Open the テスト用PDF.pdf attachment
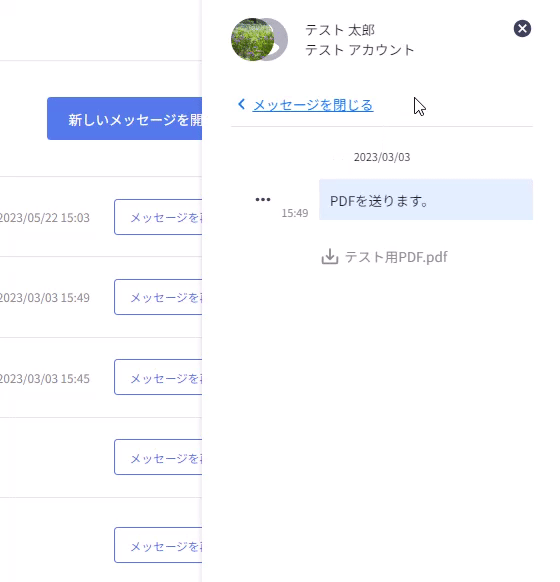The height and width of the screenshot is (582, 560). click(x=396, y=257)
